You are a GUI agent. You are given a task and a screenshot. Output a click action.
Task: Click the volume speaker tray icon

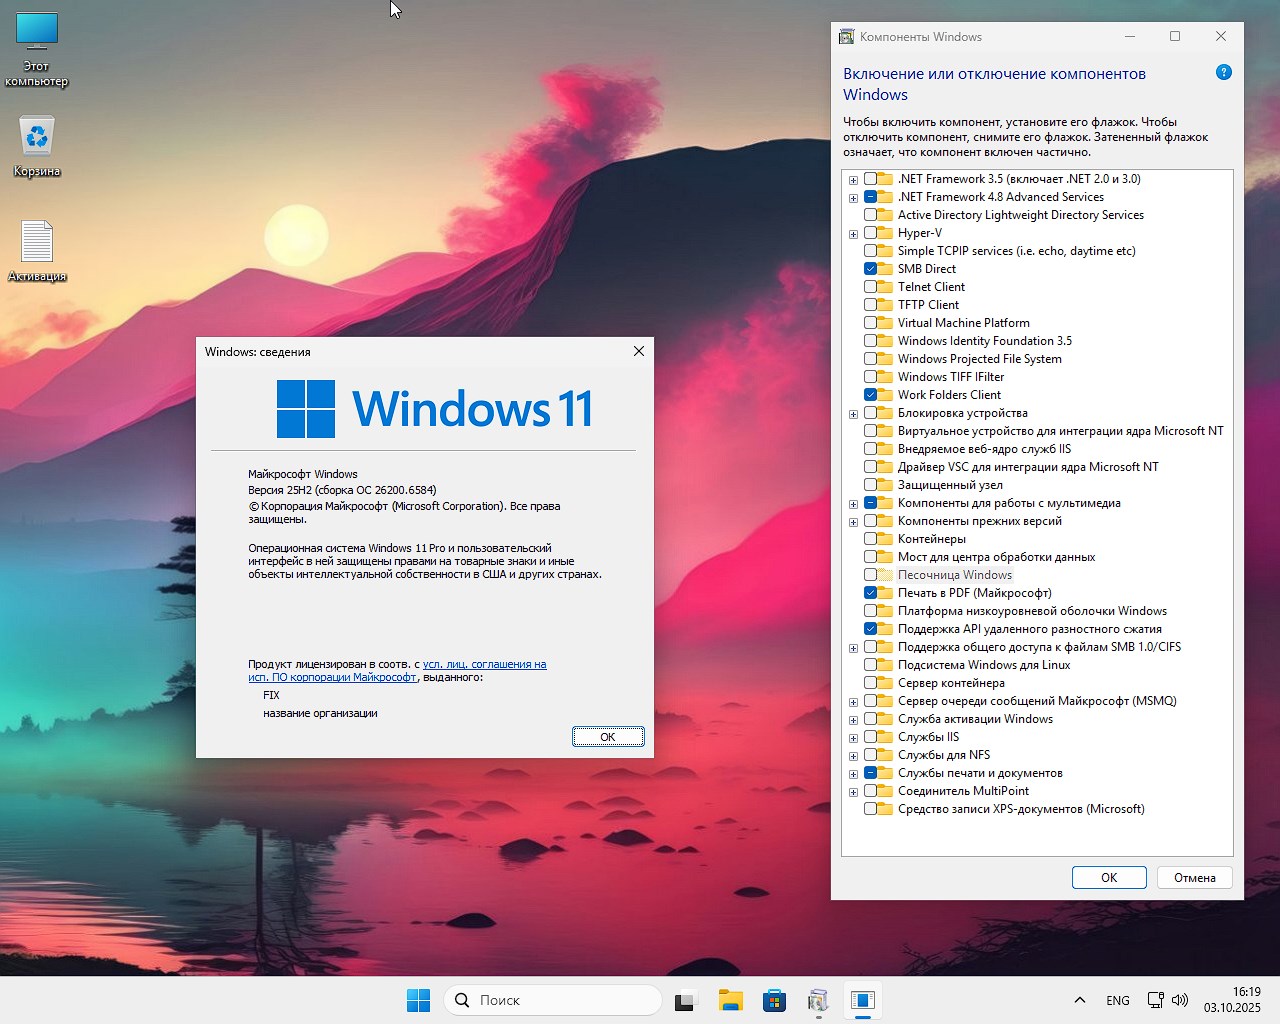tap(1180, 1000)
